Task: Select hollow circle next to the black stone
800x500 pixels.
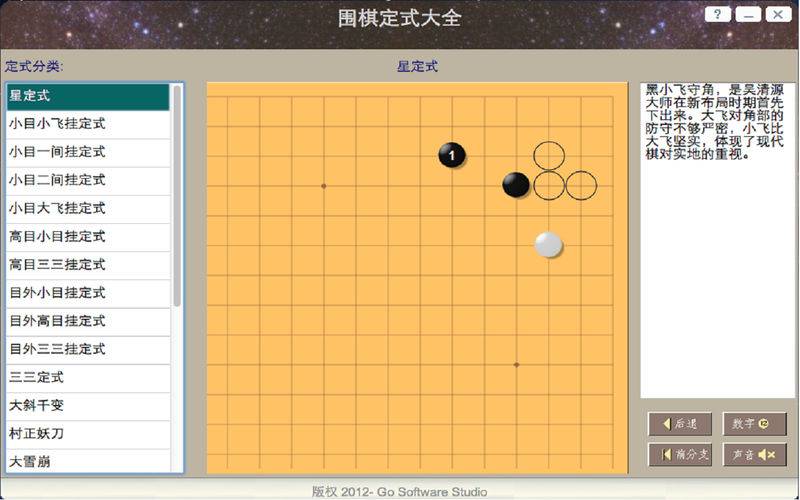Action: tap(549, 185)
